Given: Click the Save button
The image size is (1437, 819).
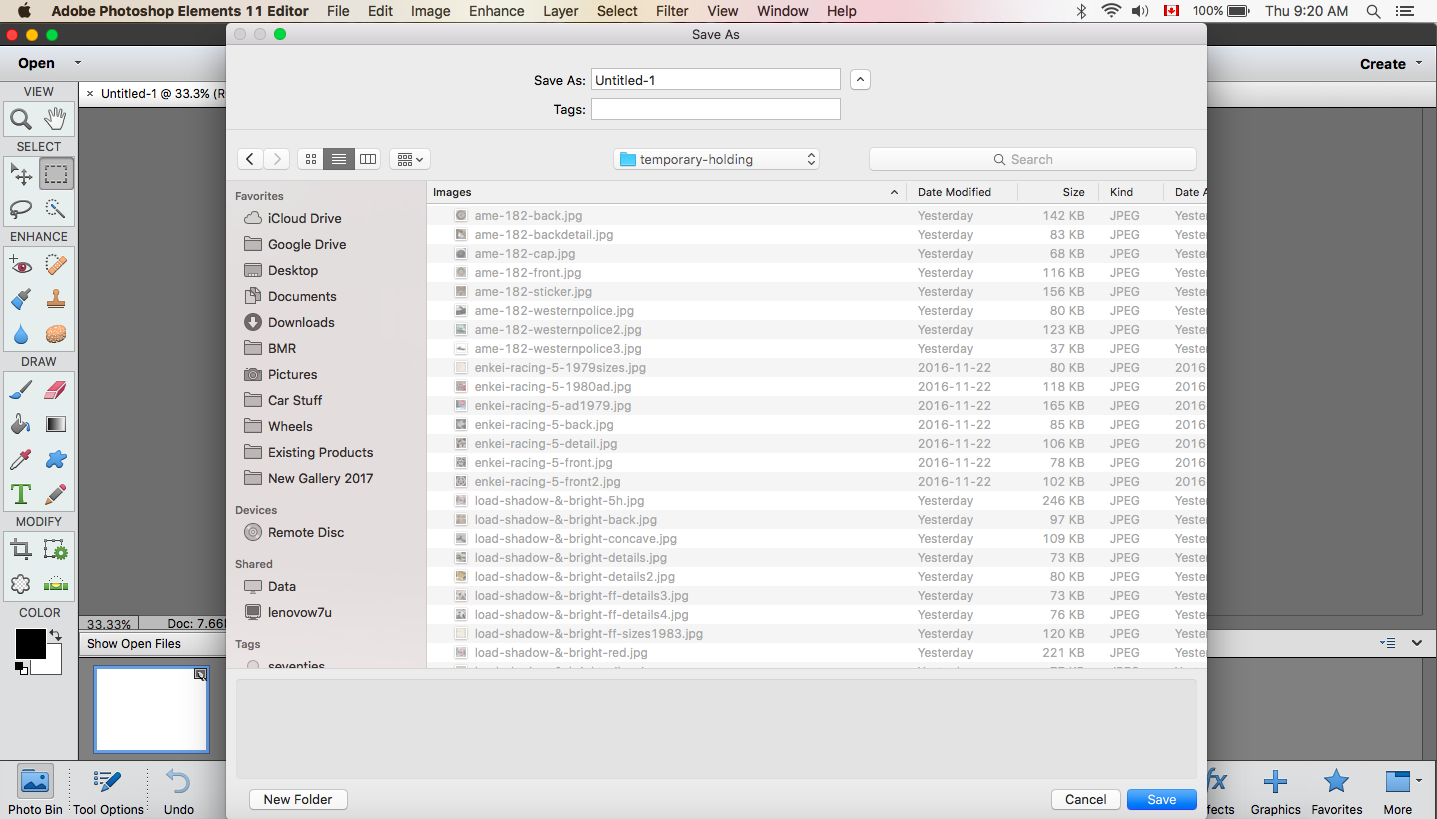Looking at the screenshot, I should 1161,799.
